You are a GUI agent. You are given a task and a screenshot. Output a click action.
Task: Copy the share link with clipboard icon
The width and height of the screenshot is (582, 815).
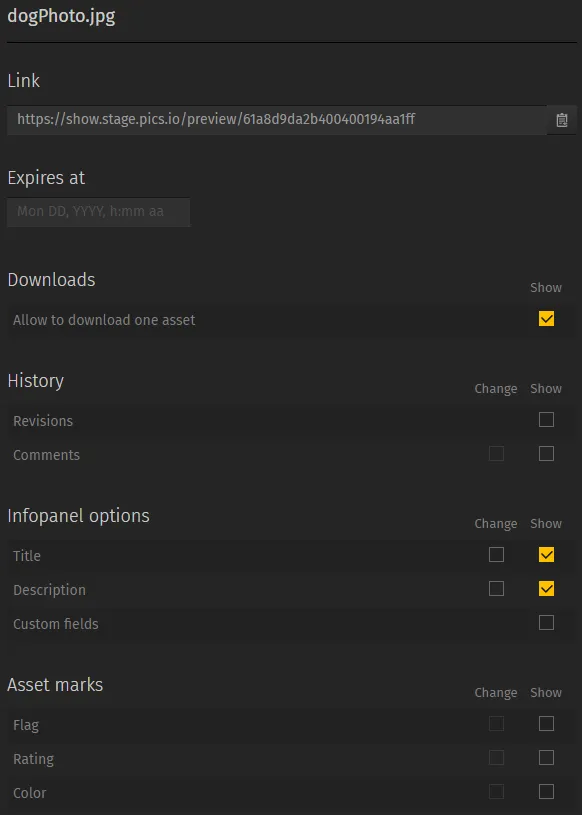[562, 120]
